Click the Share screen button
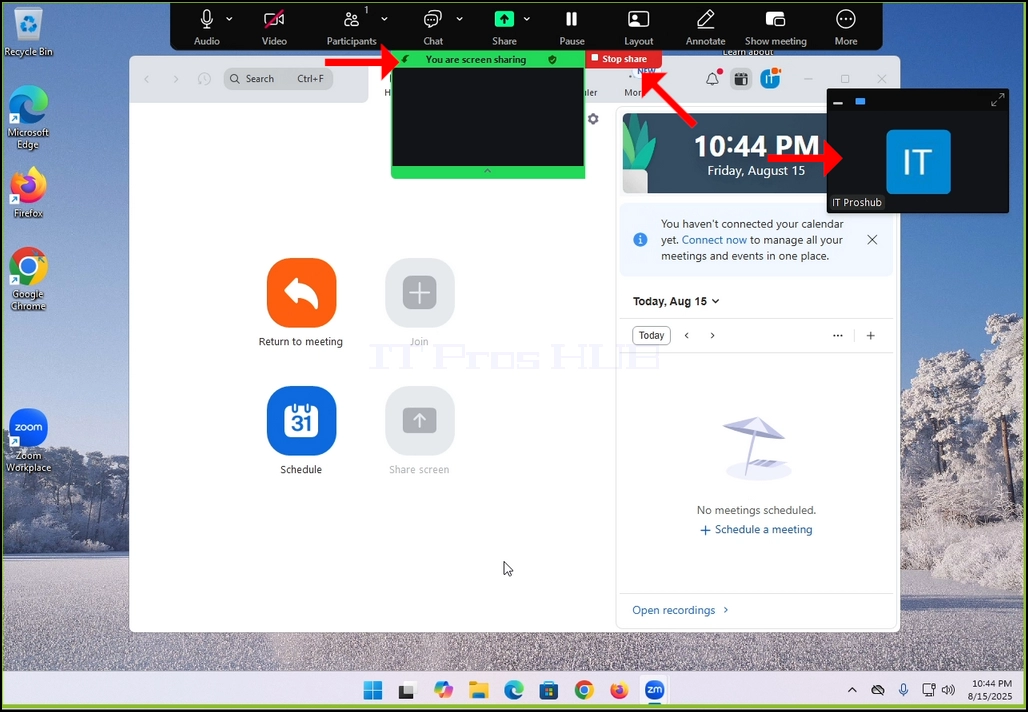Screen dimensions: 1028x712 [x=420, y=420]
